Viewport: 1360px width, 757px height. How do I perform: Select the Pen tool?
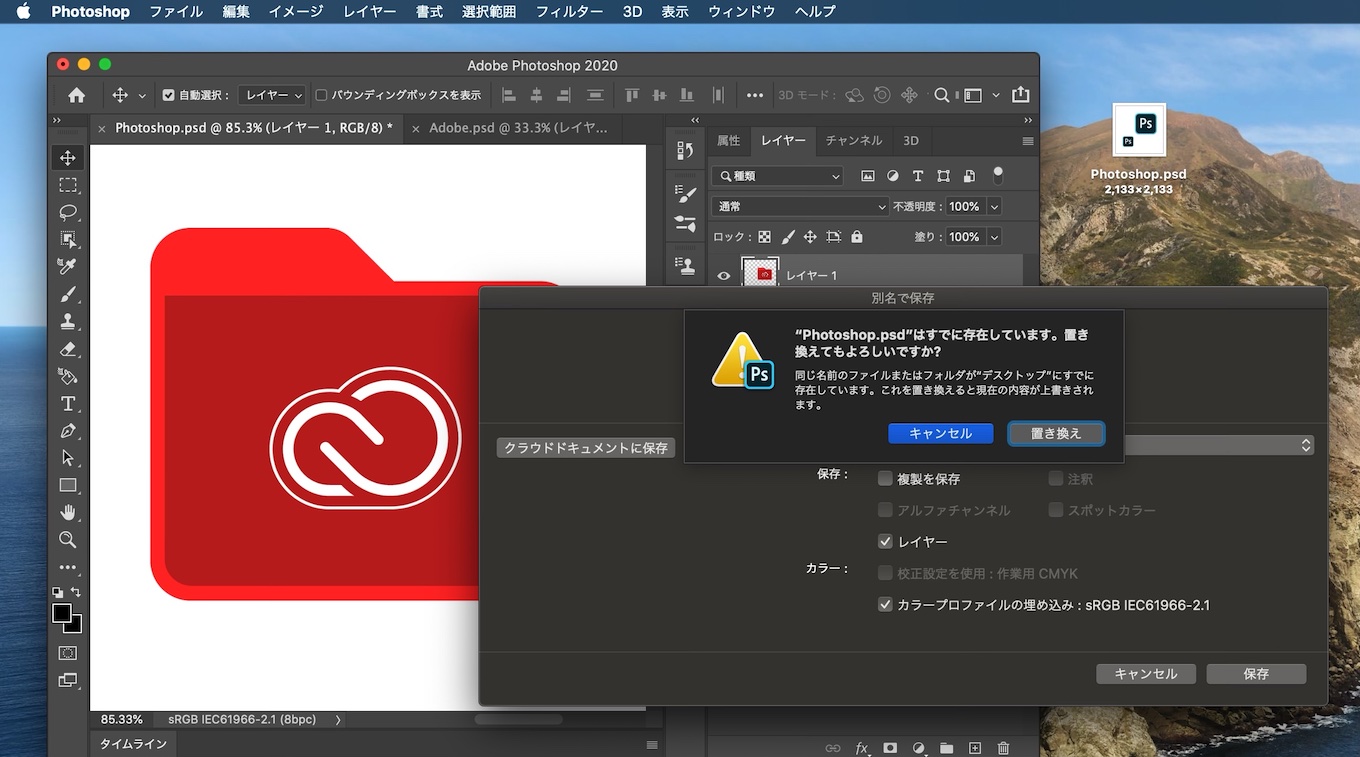[68, 431]
